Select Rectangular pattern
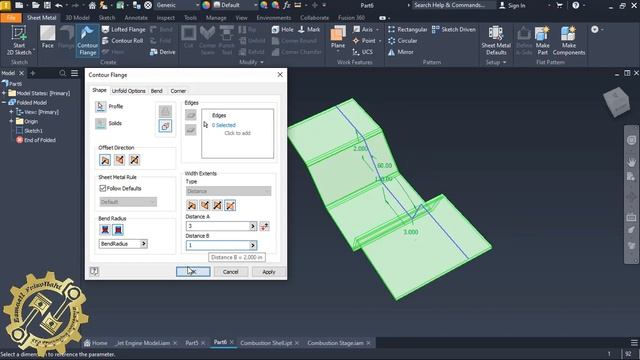This screenshot has width=640, height=360. pos(407,29)
